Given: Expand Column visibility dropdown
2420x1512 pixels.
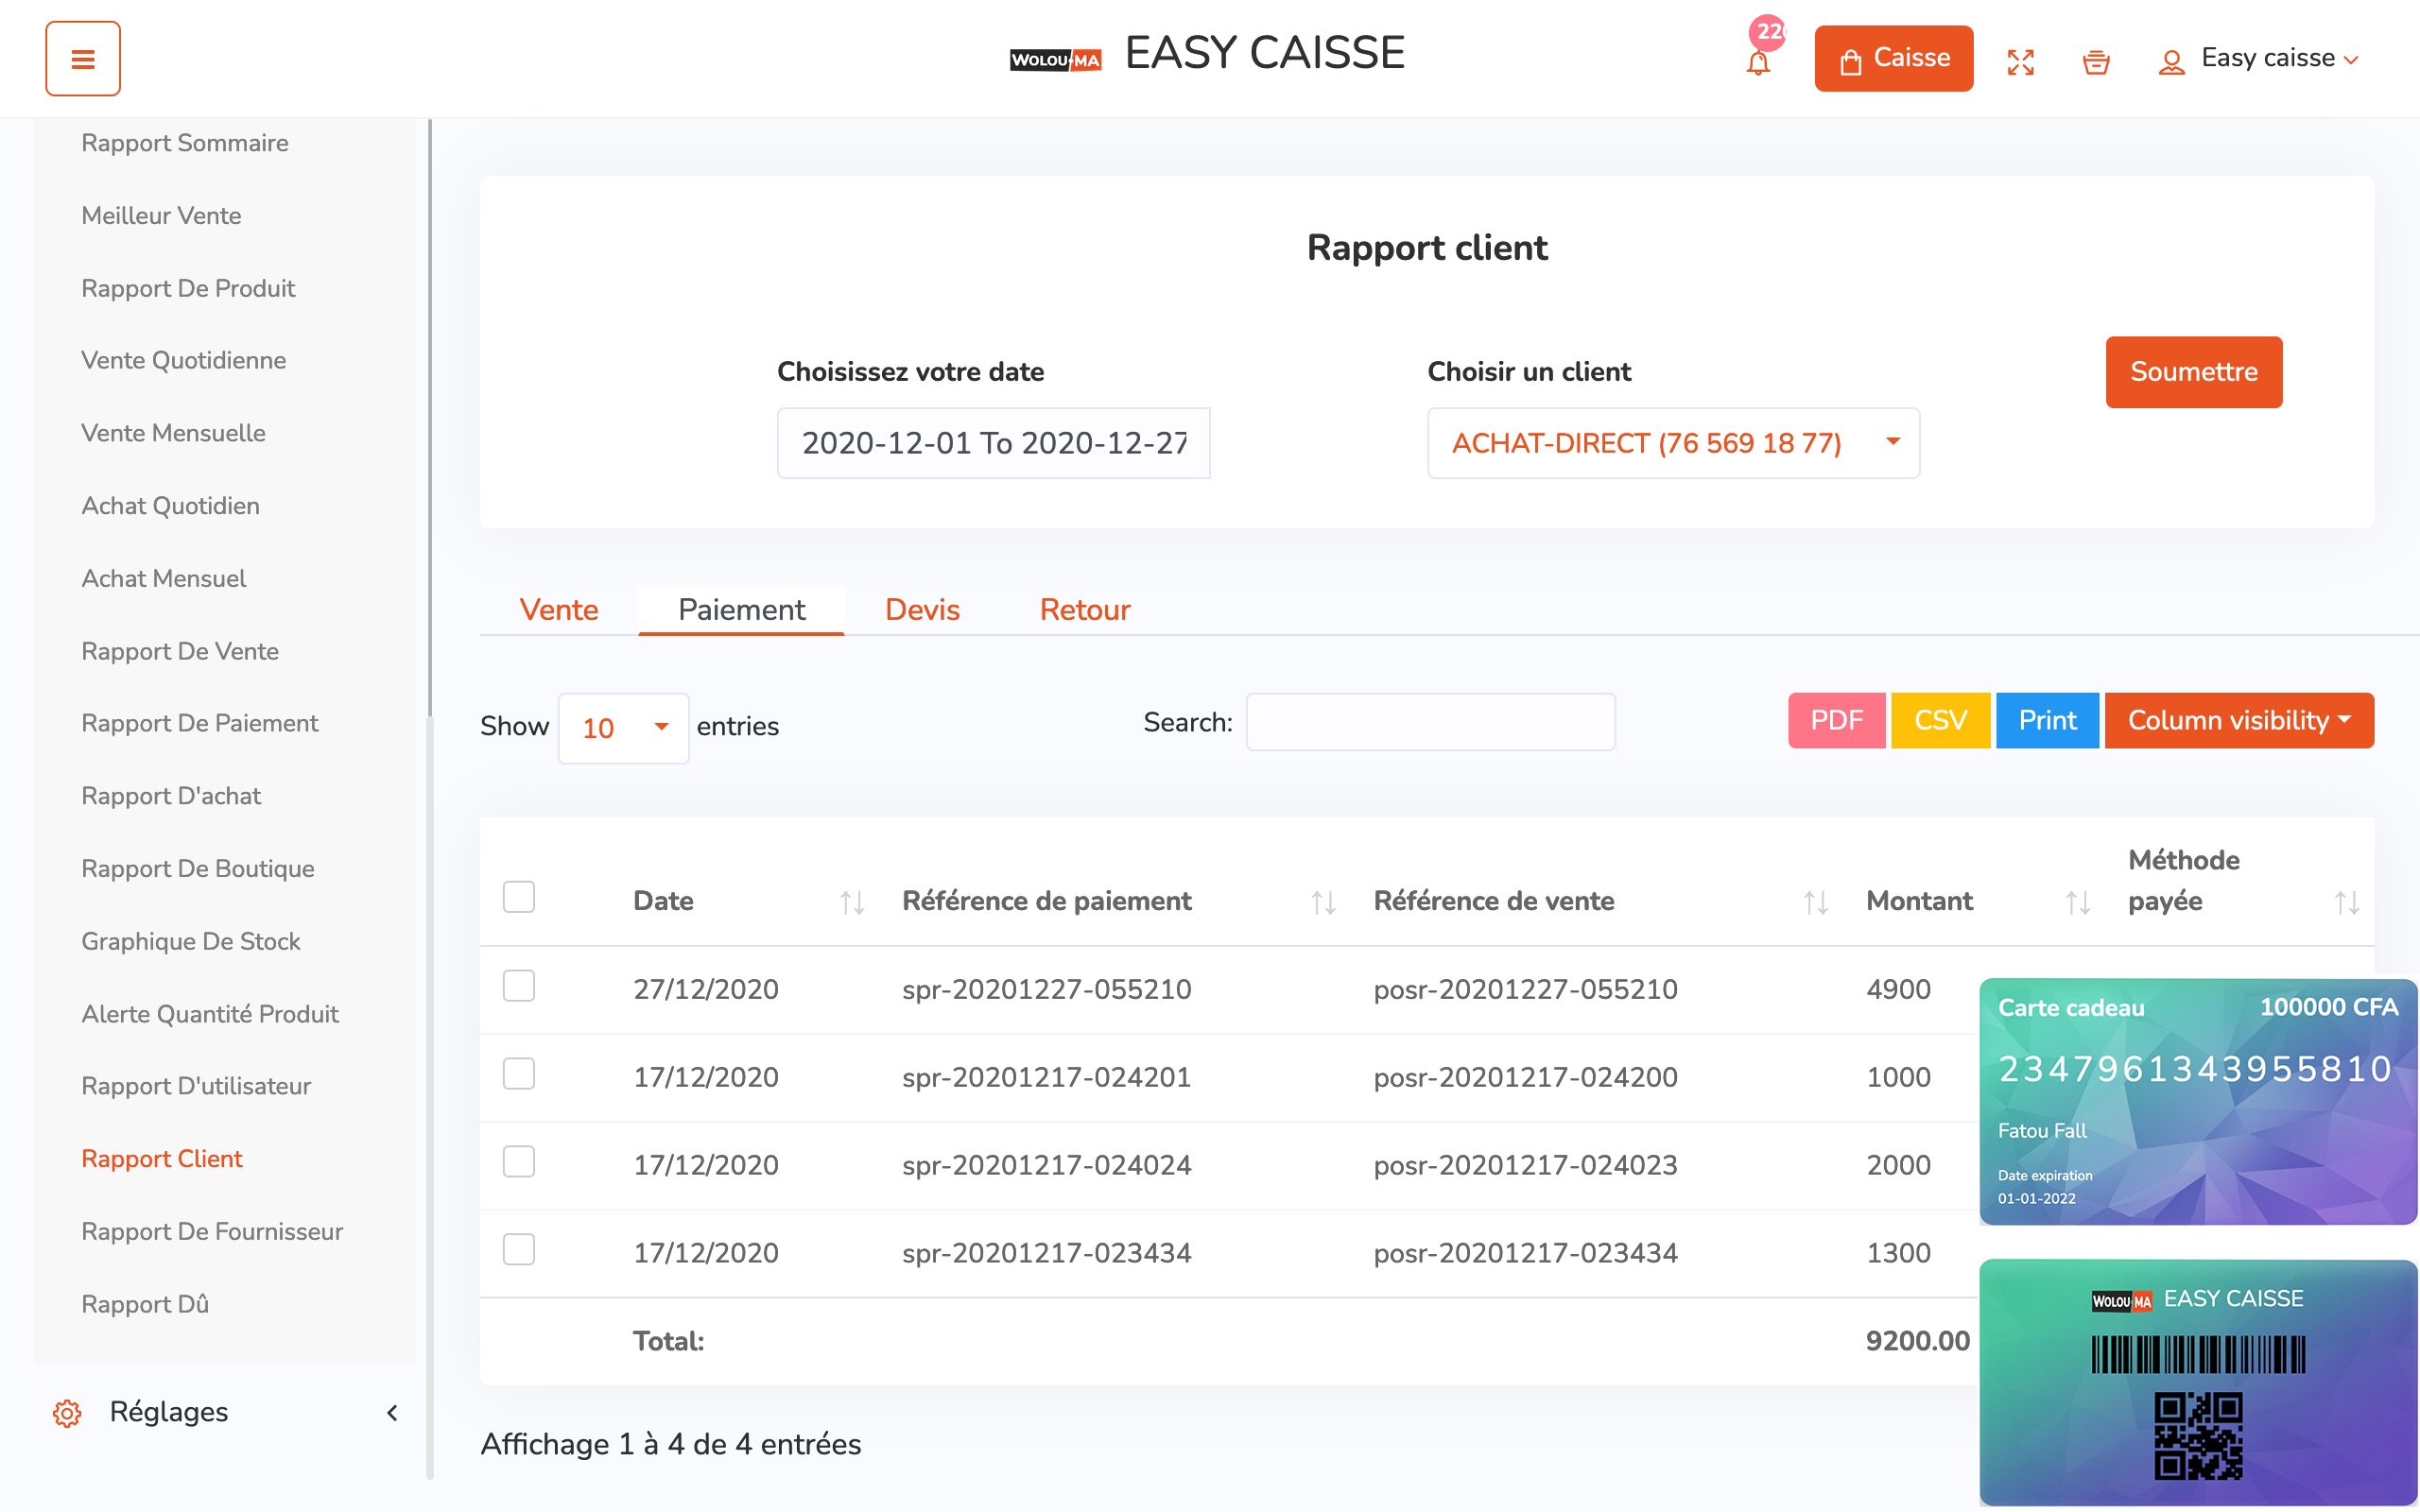Looking at the screenshot, I should coord(2238,720).
